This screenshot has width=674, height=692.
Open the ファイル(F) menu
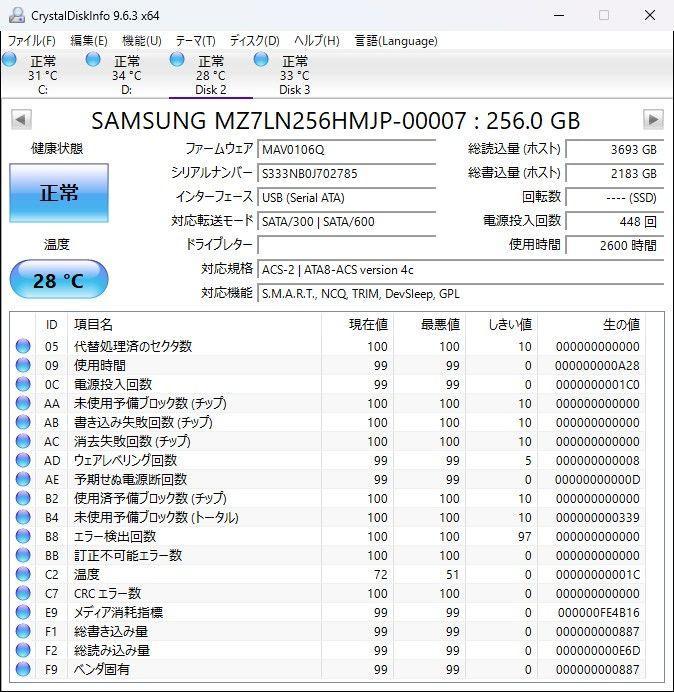(x=32, y=41)
